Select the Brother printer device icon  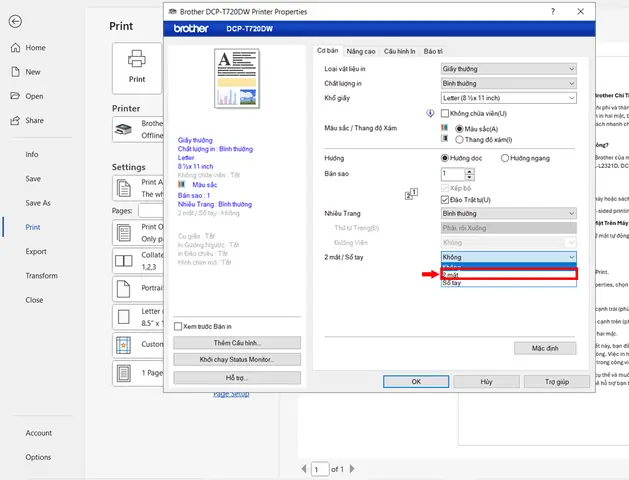click(x=124, y=129)
